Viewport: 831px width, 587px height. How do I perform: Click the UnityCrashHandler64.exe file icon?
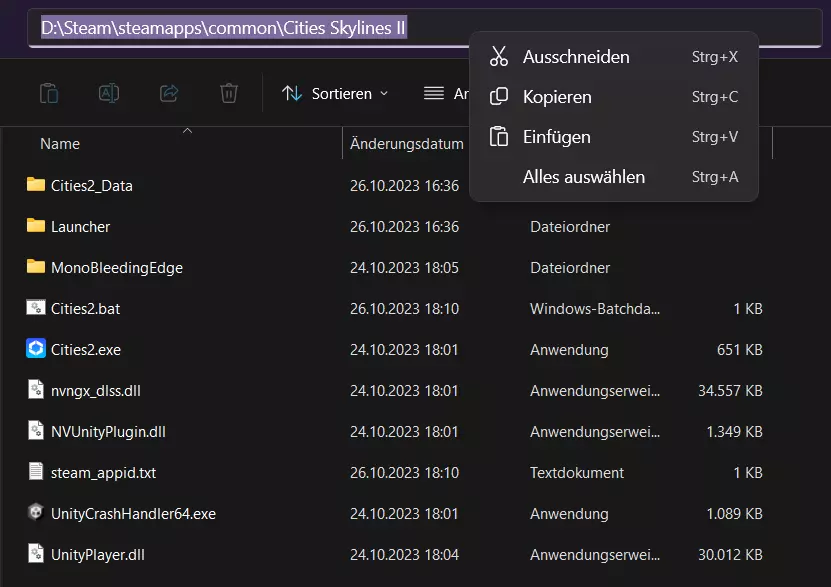click(36, 513)
